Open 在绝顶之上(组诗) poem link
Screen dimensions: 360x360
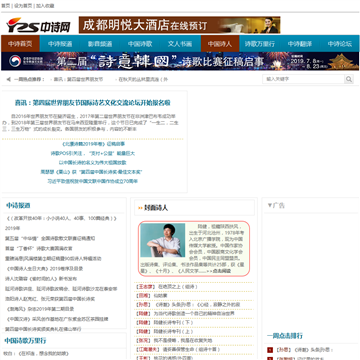(x=178, y=287)
